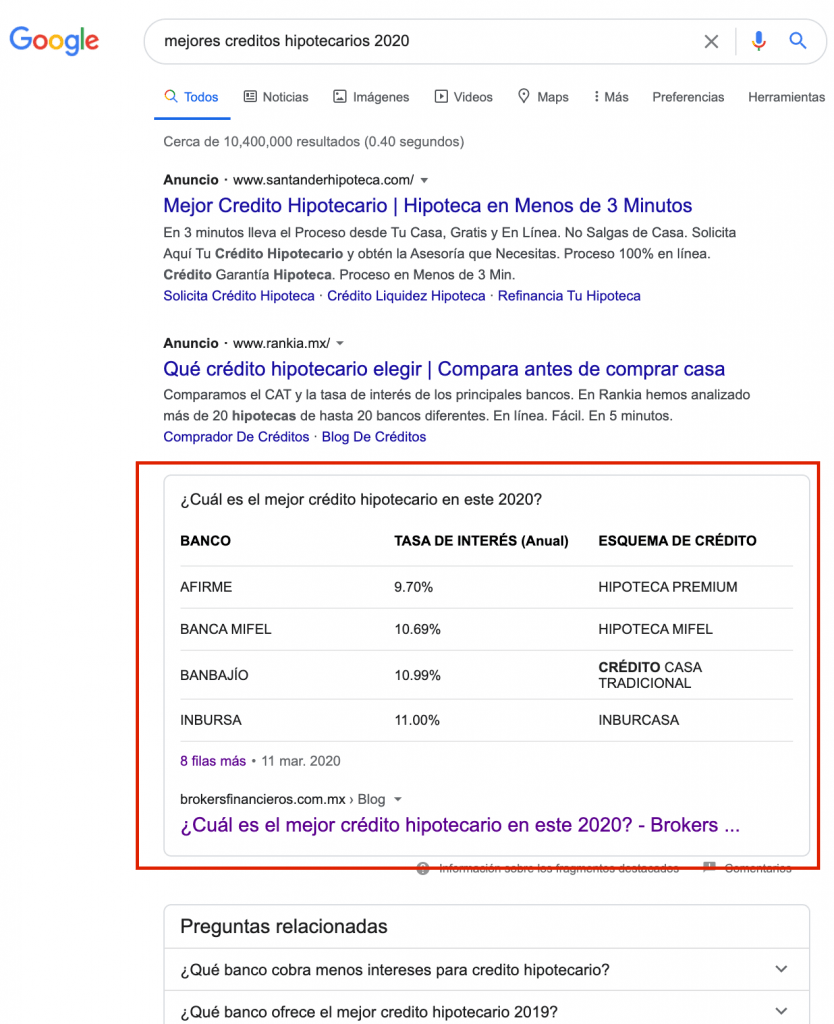Open the Imágenes tab

pyautogui.click(x=371, y=97)
